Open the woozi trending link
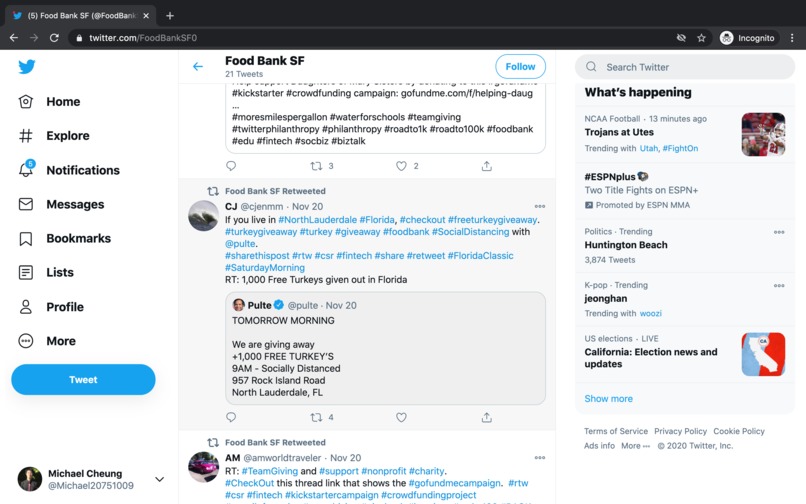The image size is (806, 504). coord(650,313)
